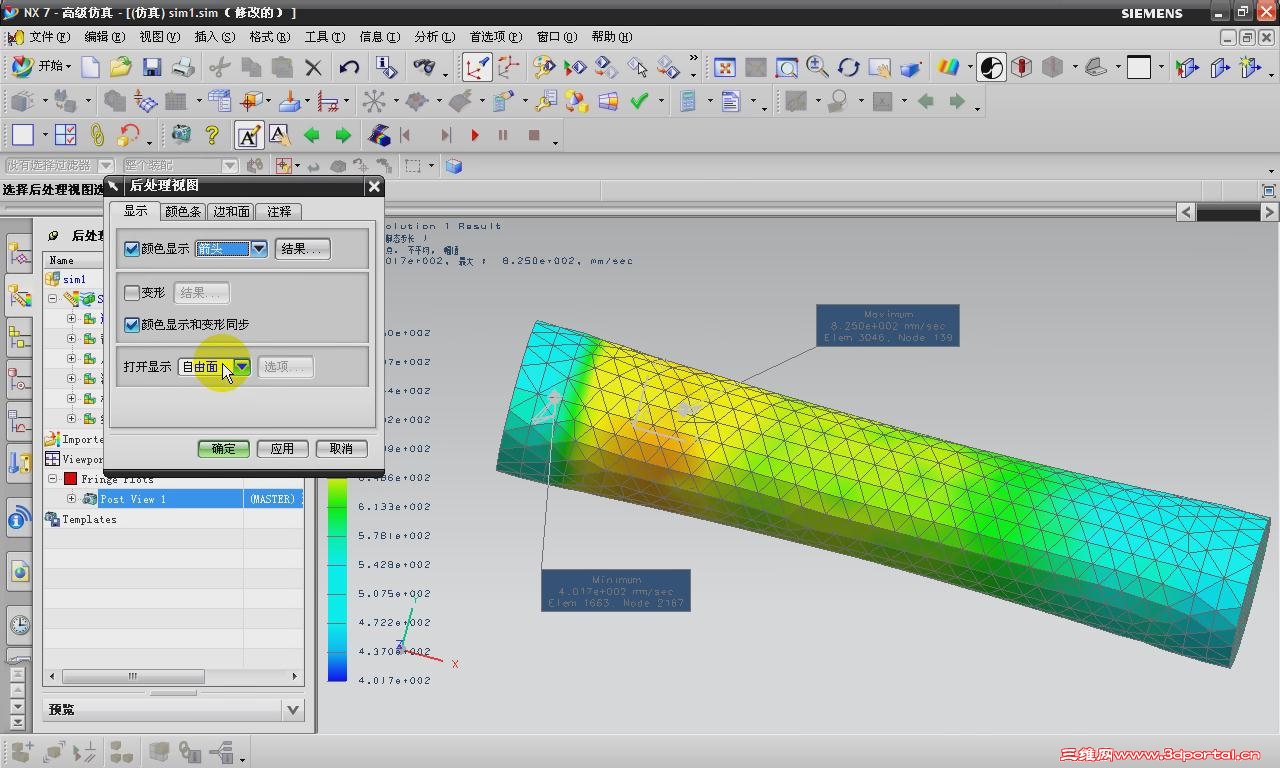Click the green checkmark icon in toolbar
Screen dimensions: 1280x768
point(640,100)
